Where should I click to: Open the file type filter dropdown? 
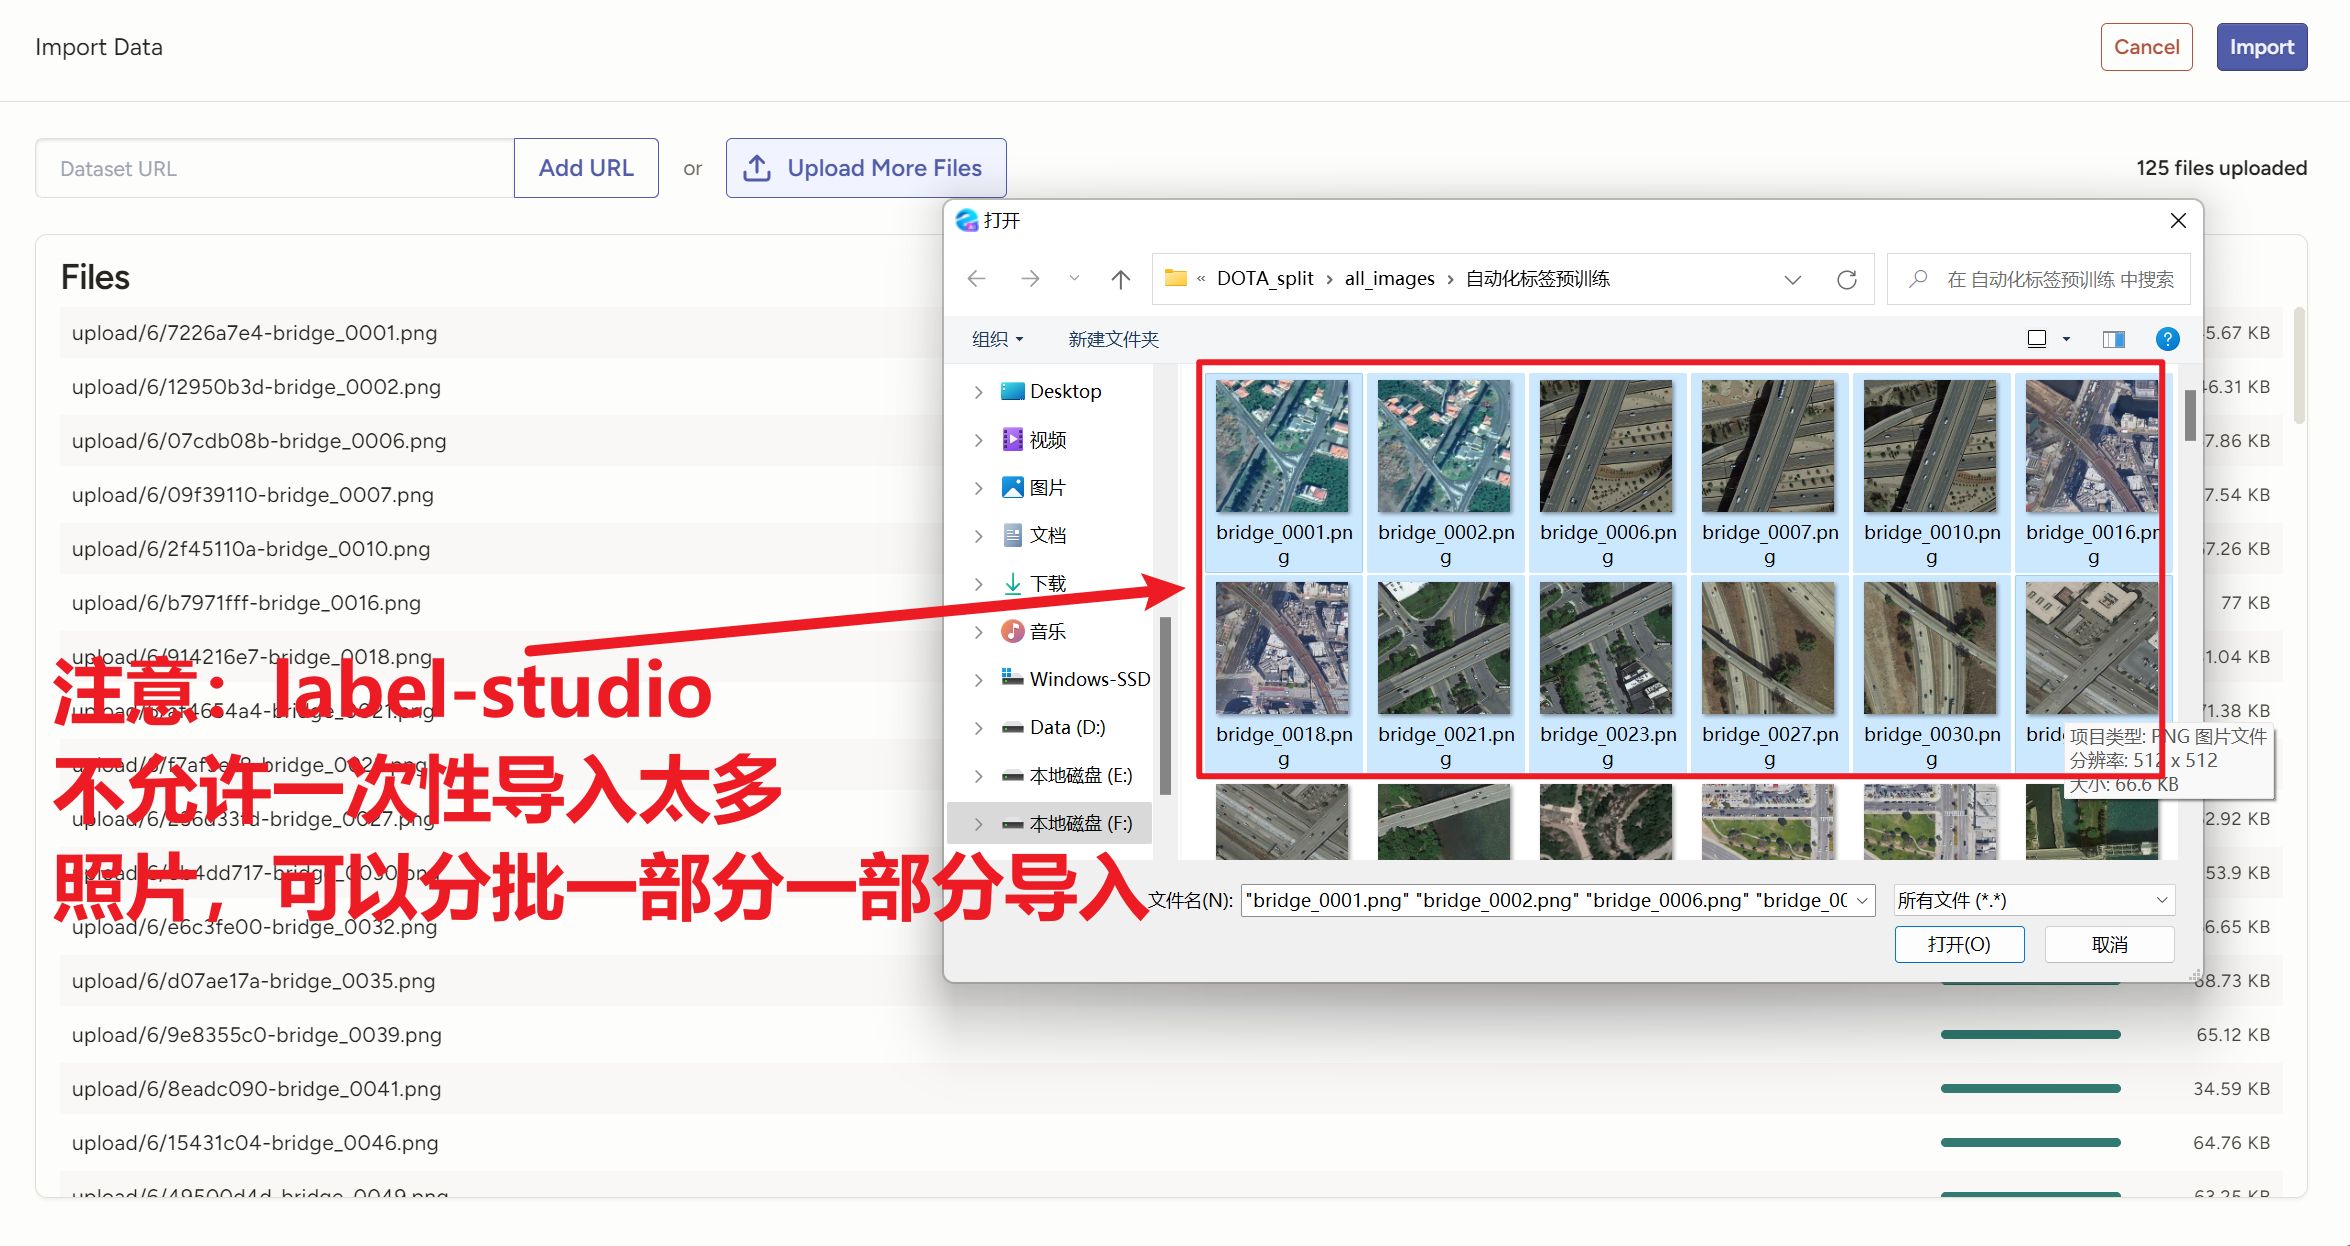(x=2033, y=900)
